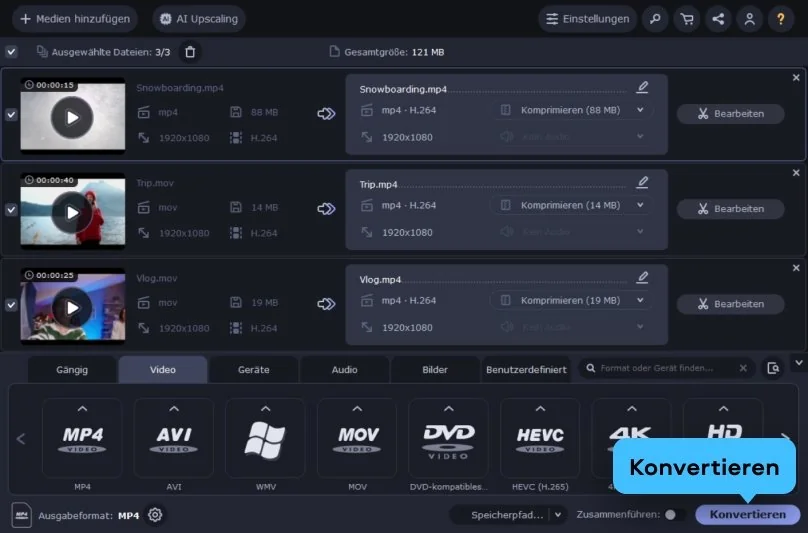The image size is (808, 533).
Task: Click the AI Upscaling button
Action: (x=199, y=19)
